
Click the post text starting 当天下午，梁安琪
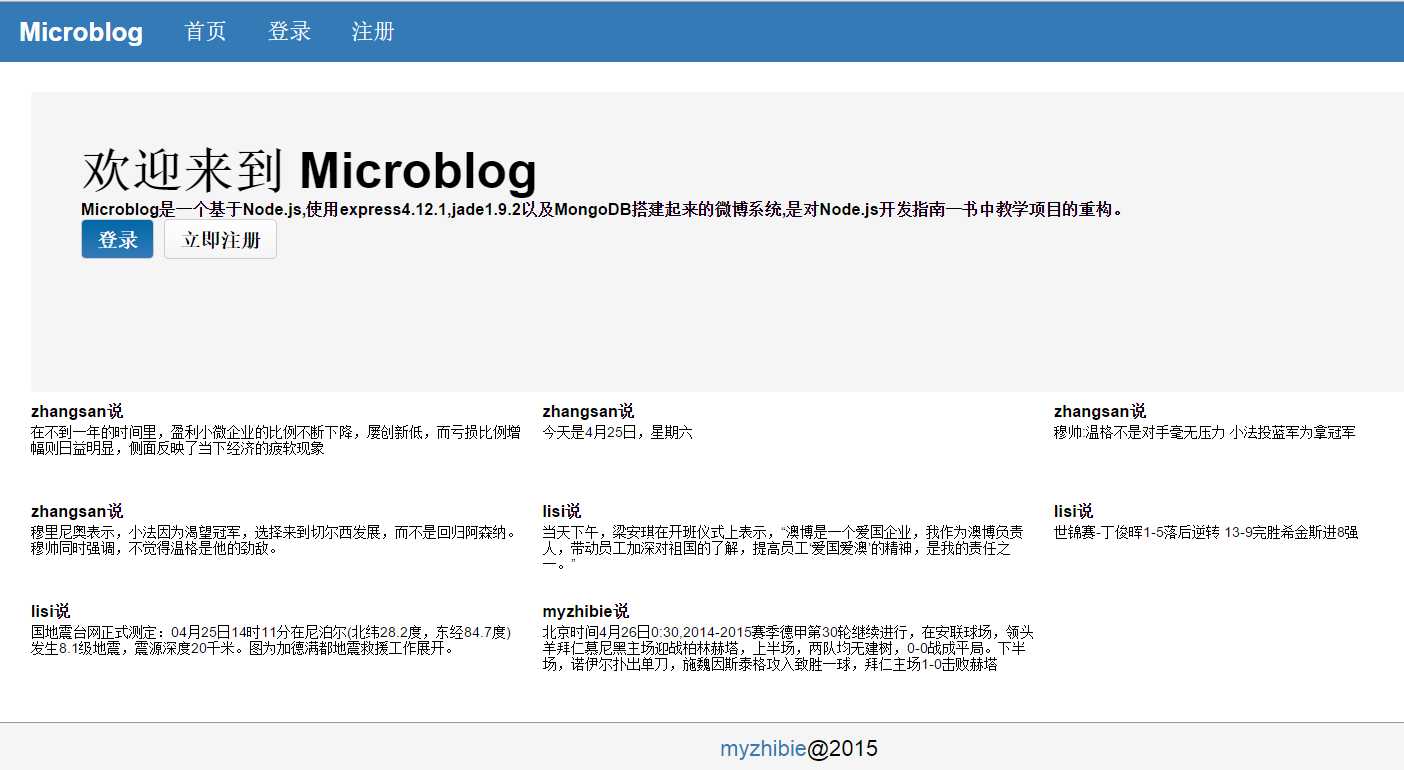point(783,548)
